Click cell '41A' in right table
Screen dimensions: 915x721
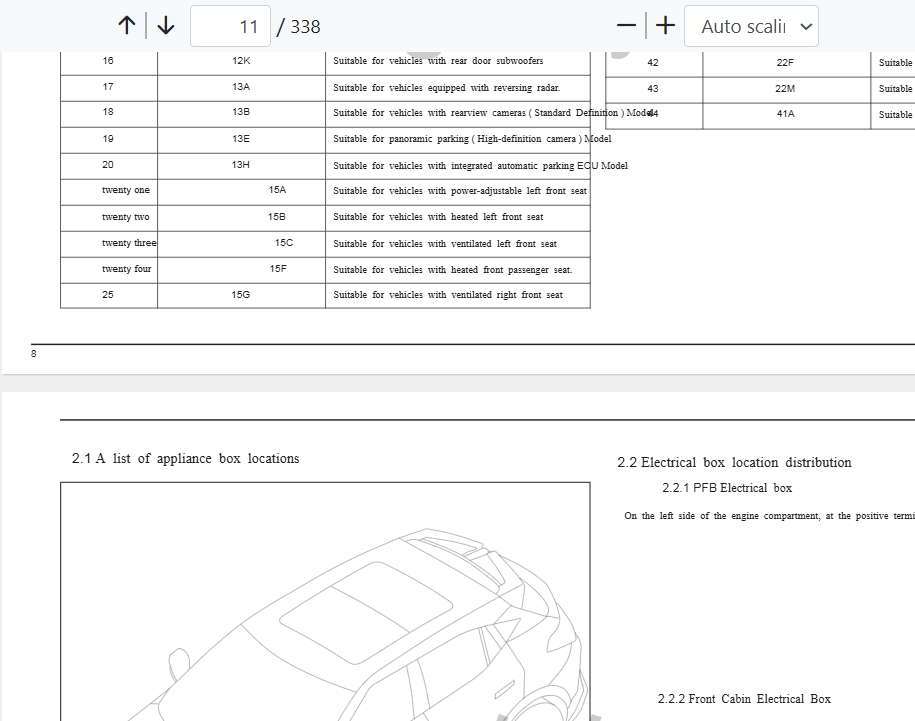pyautogui.click(x=785, y=114)
